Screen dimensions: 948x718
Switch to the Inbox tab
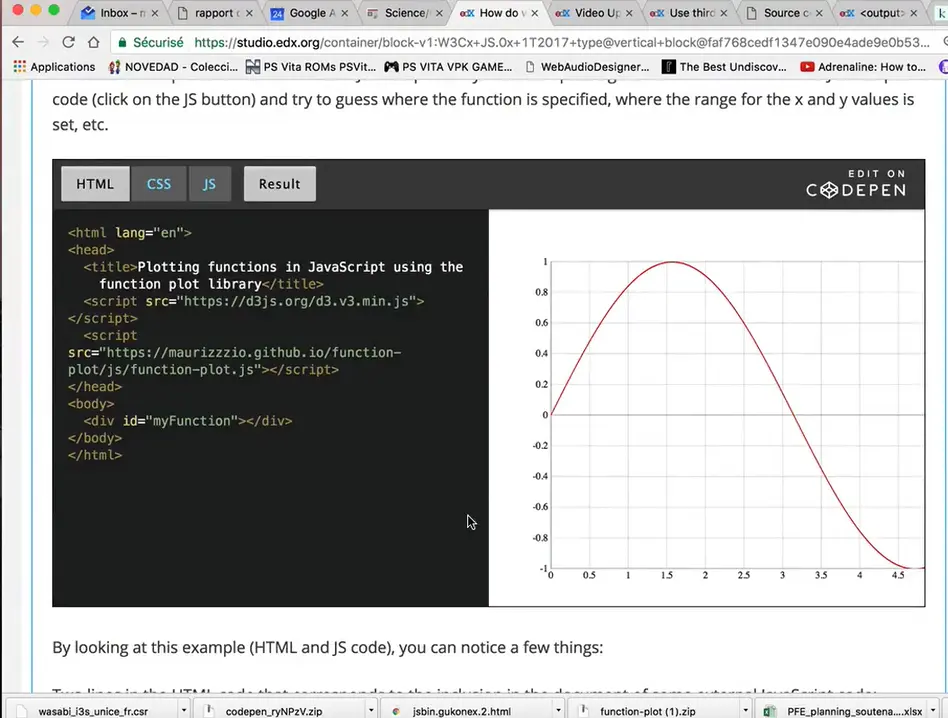coord(118,13)
